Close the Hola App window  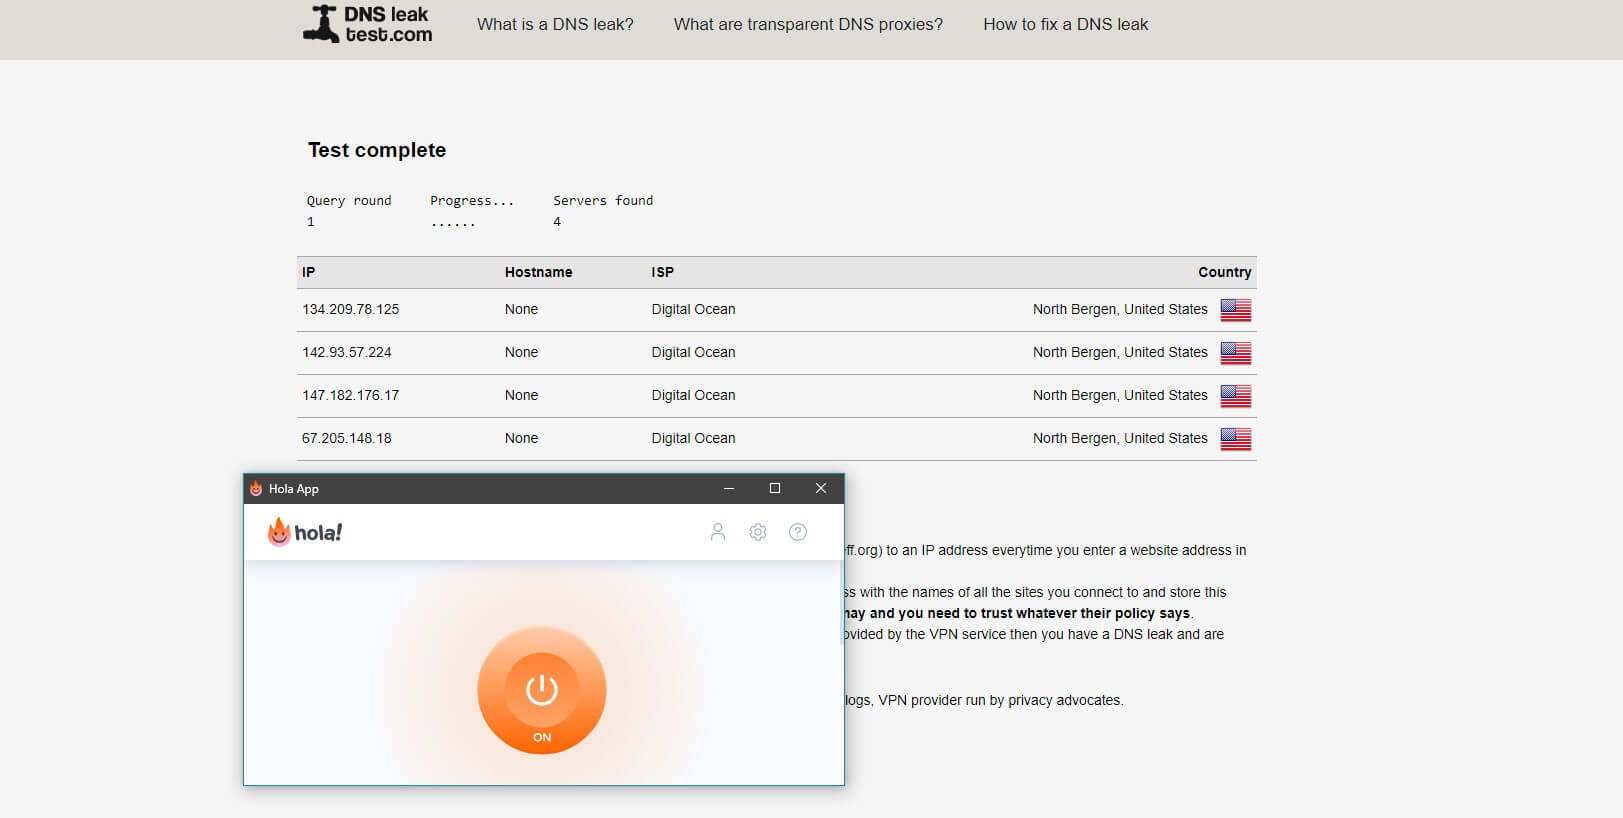[821, 488]
